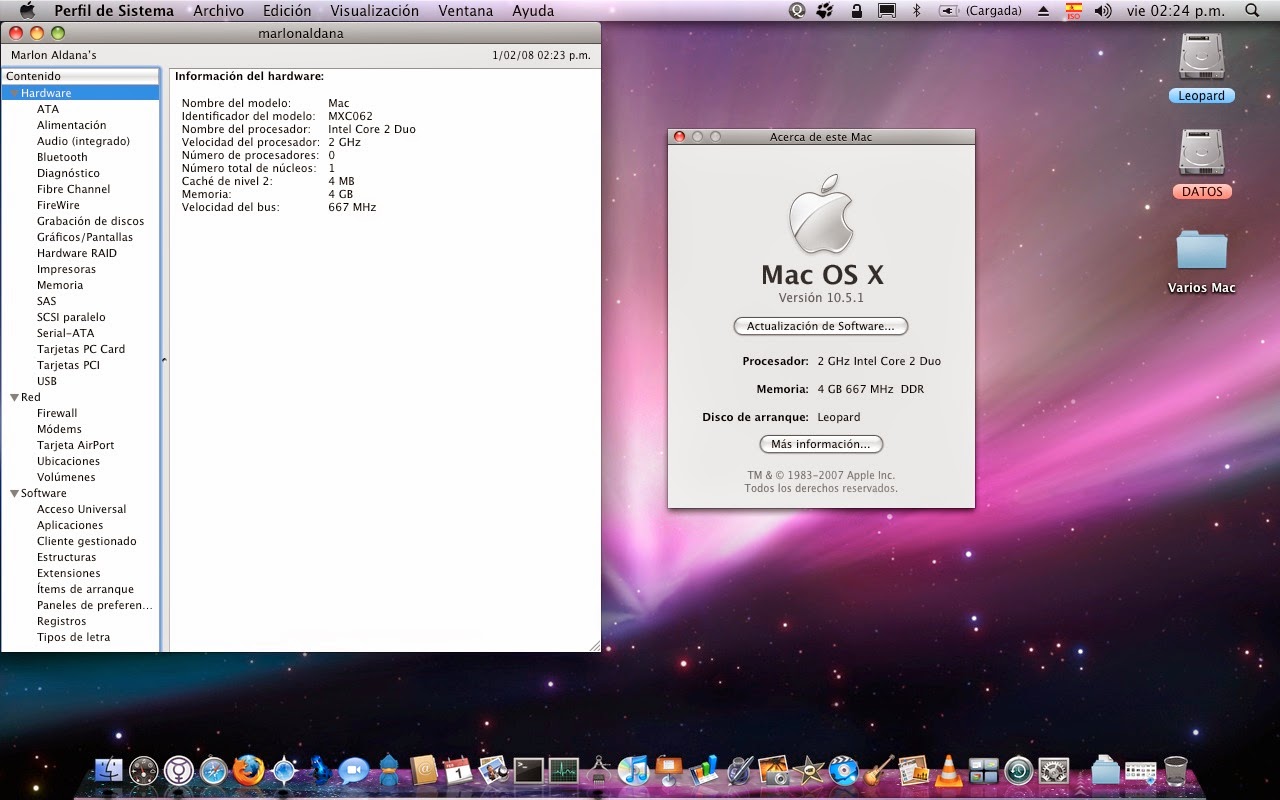1280x800 pixels.
Task: Open Safari compass icon in dock
Action: coord(214,770)
